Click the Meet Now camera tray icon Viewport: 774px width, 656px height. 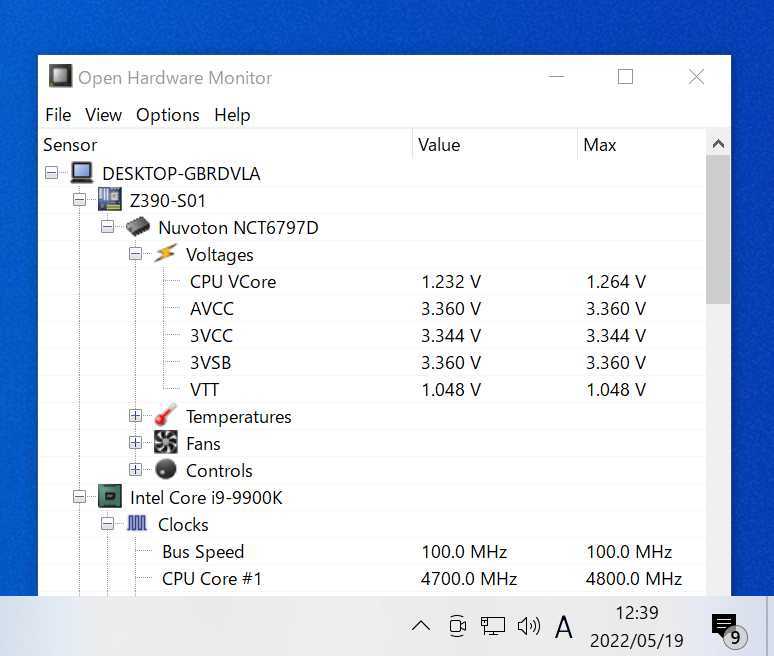458,626
